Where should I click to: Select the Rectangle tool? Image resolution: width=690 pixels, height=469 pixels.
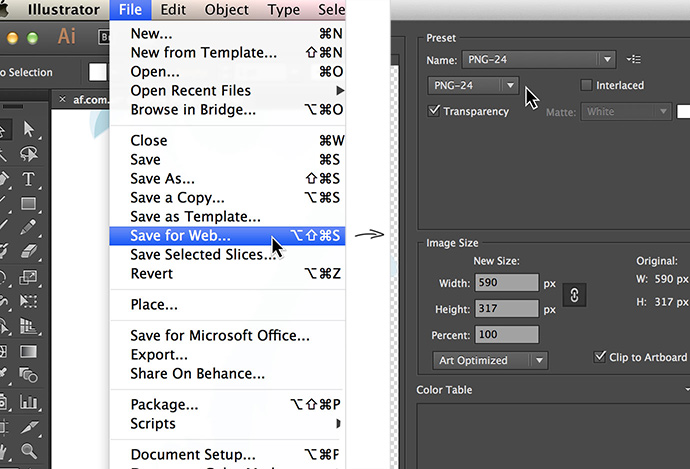[29, 203]
